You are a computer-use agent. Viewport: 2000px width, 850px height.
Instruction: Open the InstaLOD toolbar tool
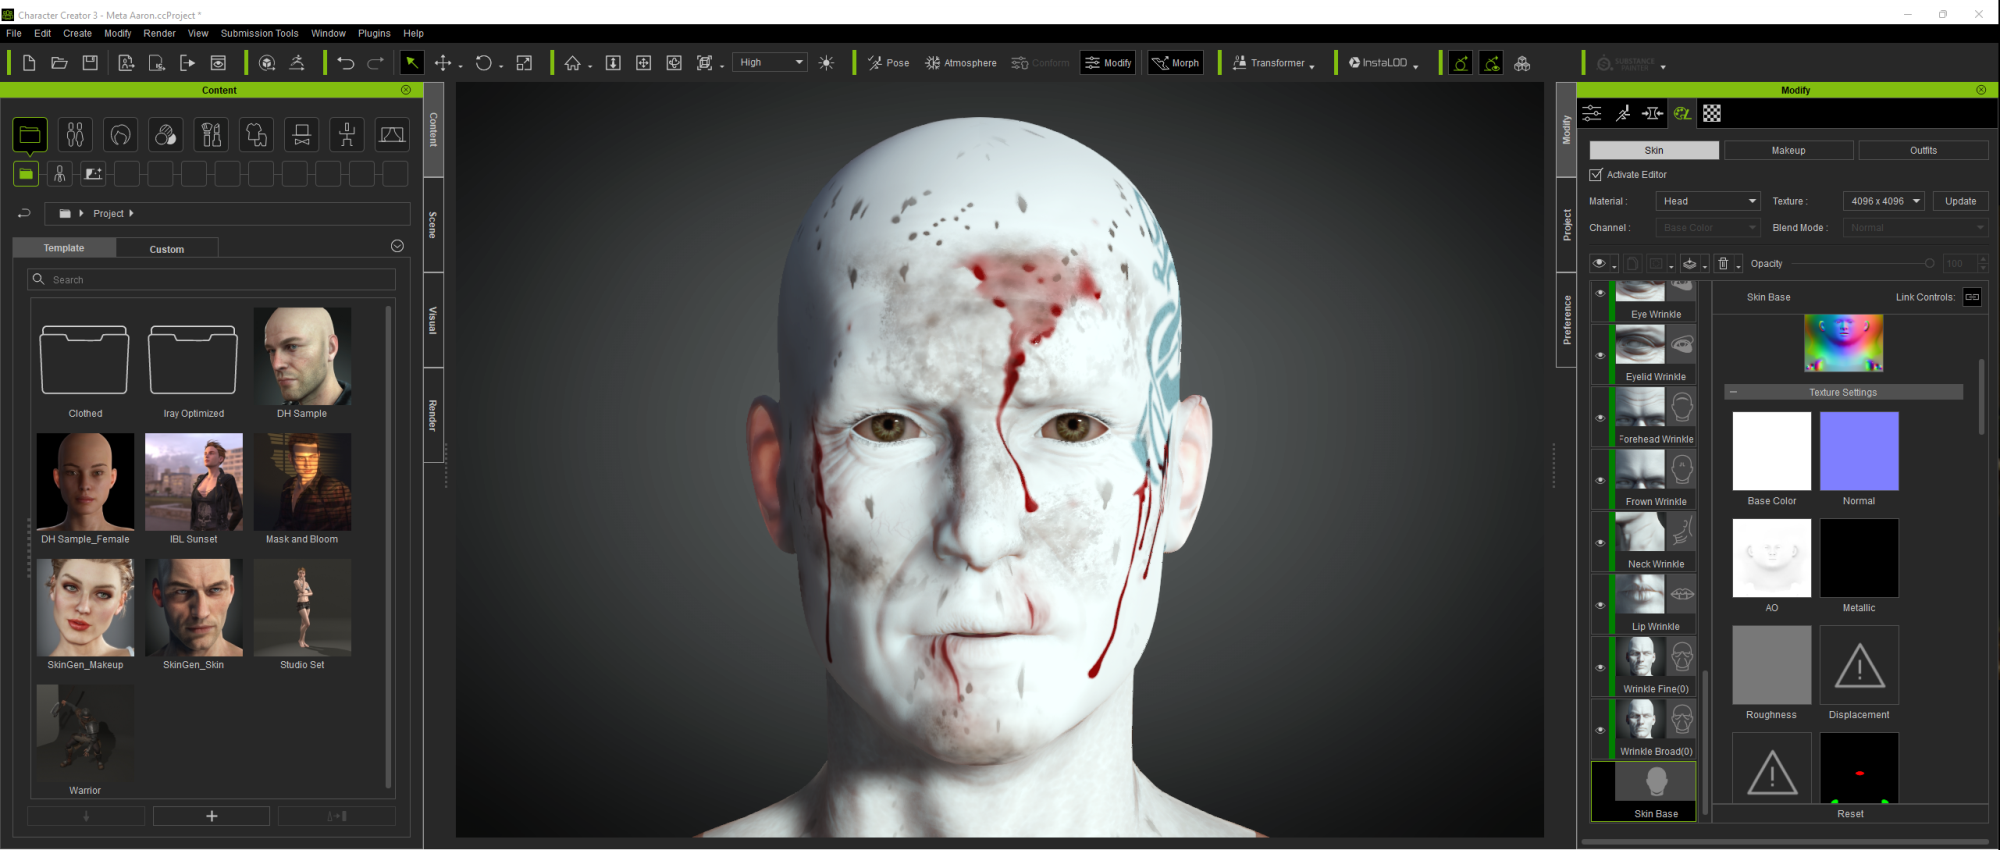coord(1379,63)
